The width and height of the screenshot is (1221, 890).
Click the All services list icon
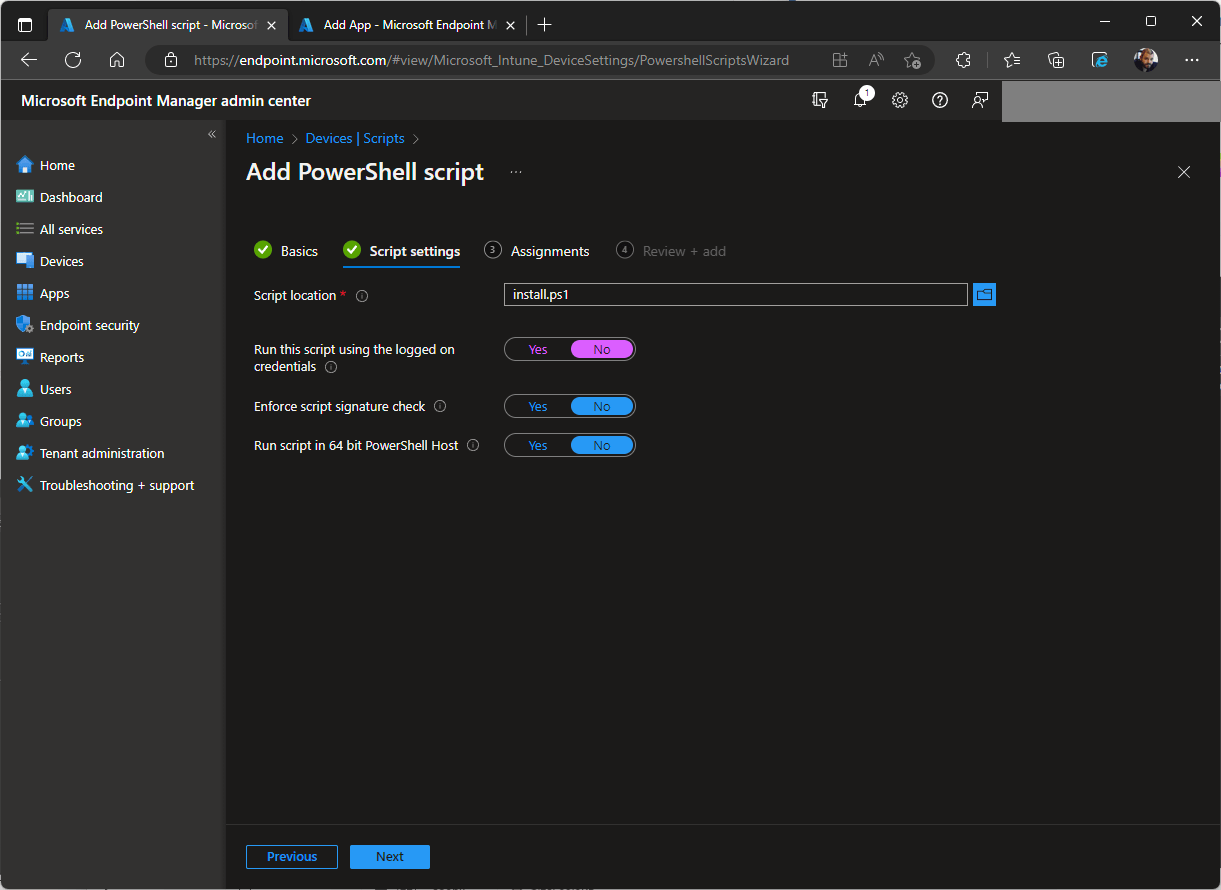[x=25, y=229]
